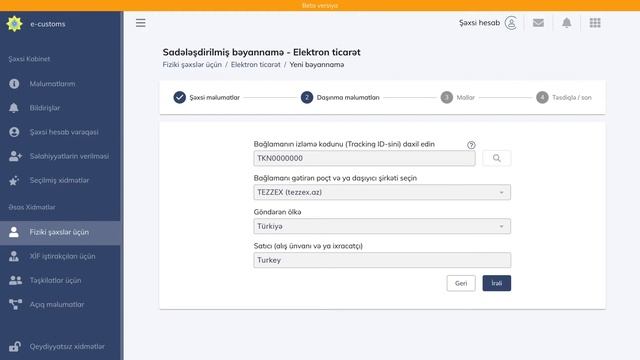640x360 pixels.
Task: Open Qeydiyyatsız xidmətlər link in sidebar
Action: [67, 346]
